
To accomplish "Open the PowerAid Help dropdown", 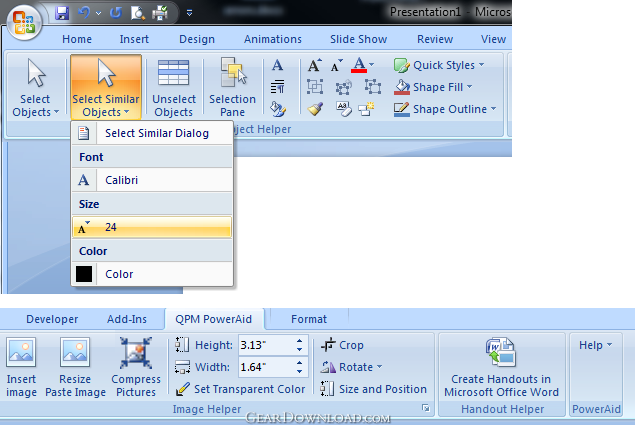I will click(595, 345).
